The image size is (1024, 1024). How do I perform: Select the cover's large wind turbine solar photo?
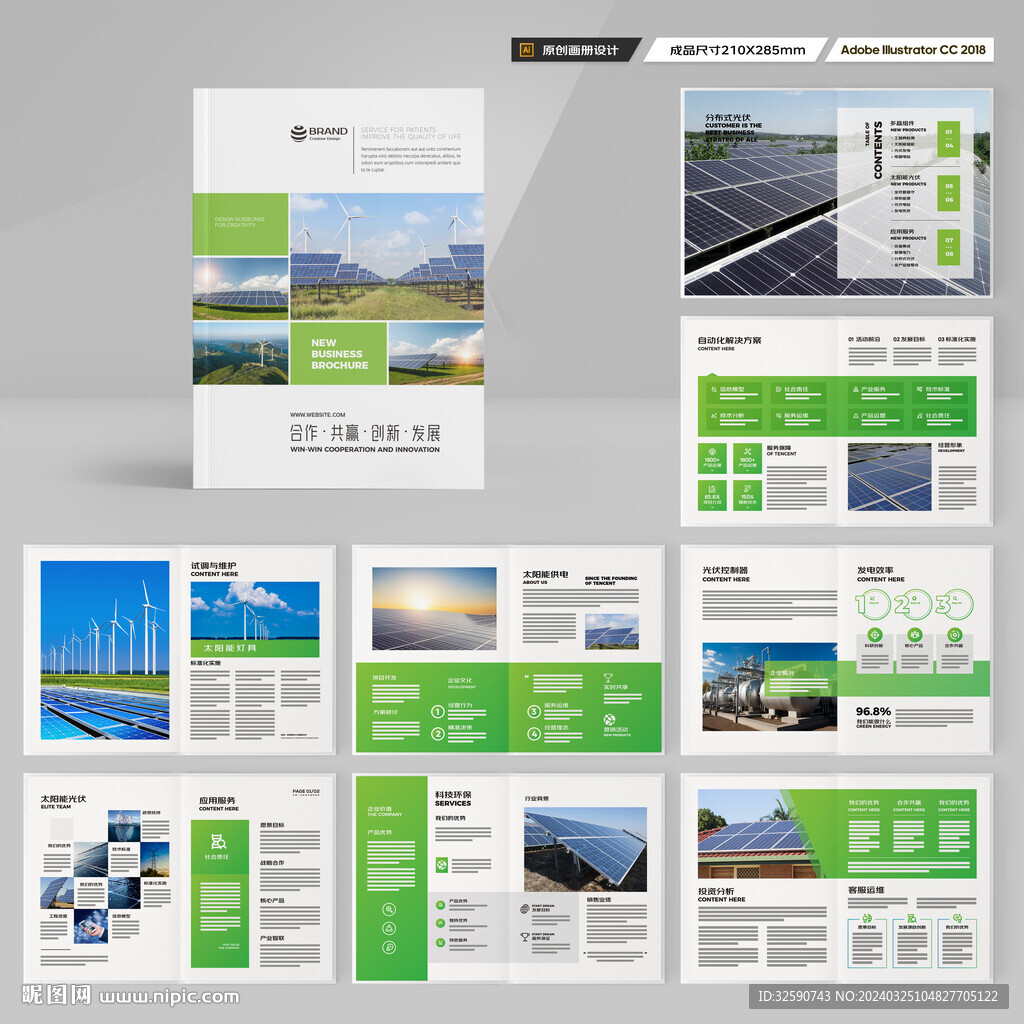(387, 257)
